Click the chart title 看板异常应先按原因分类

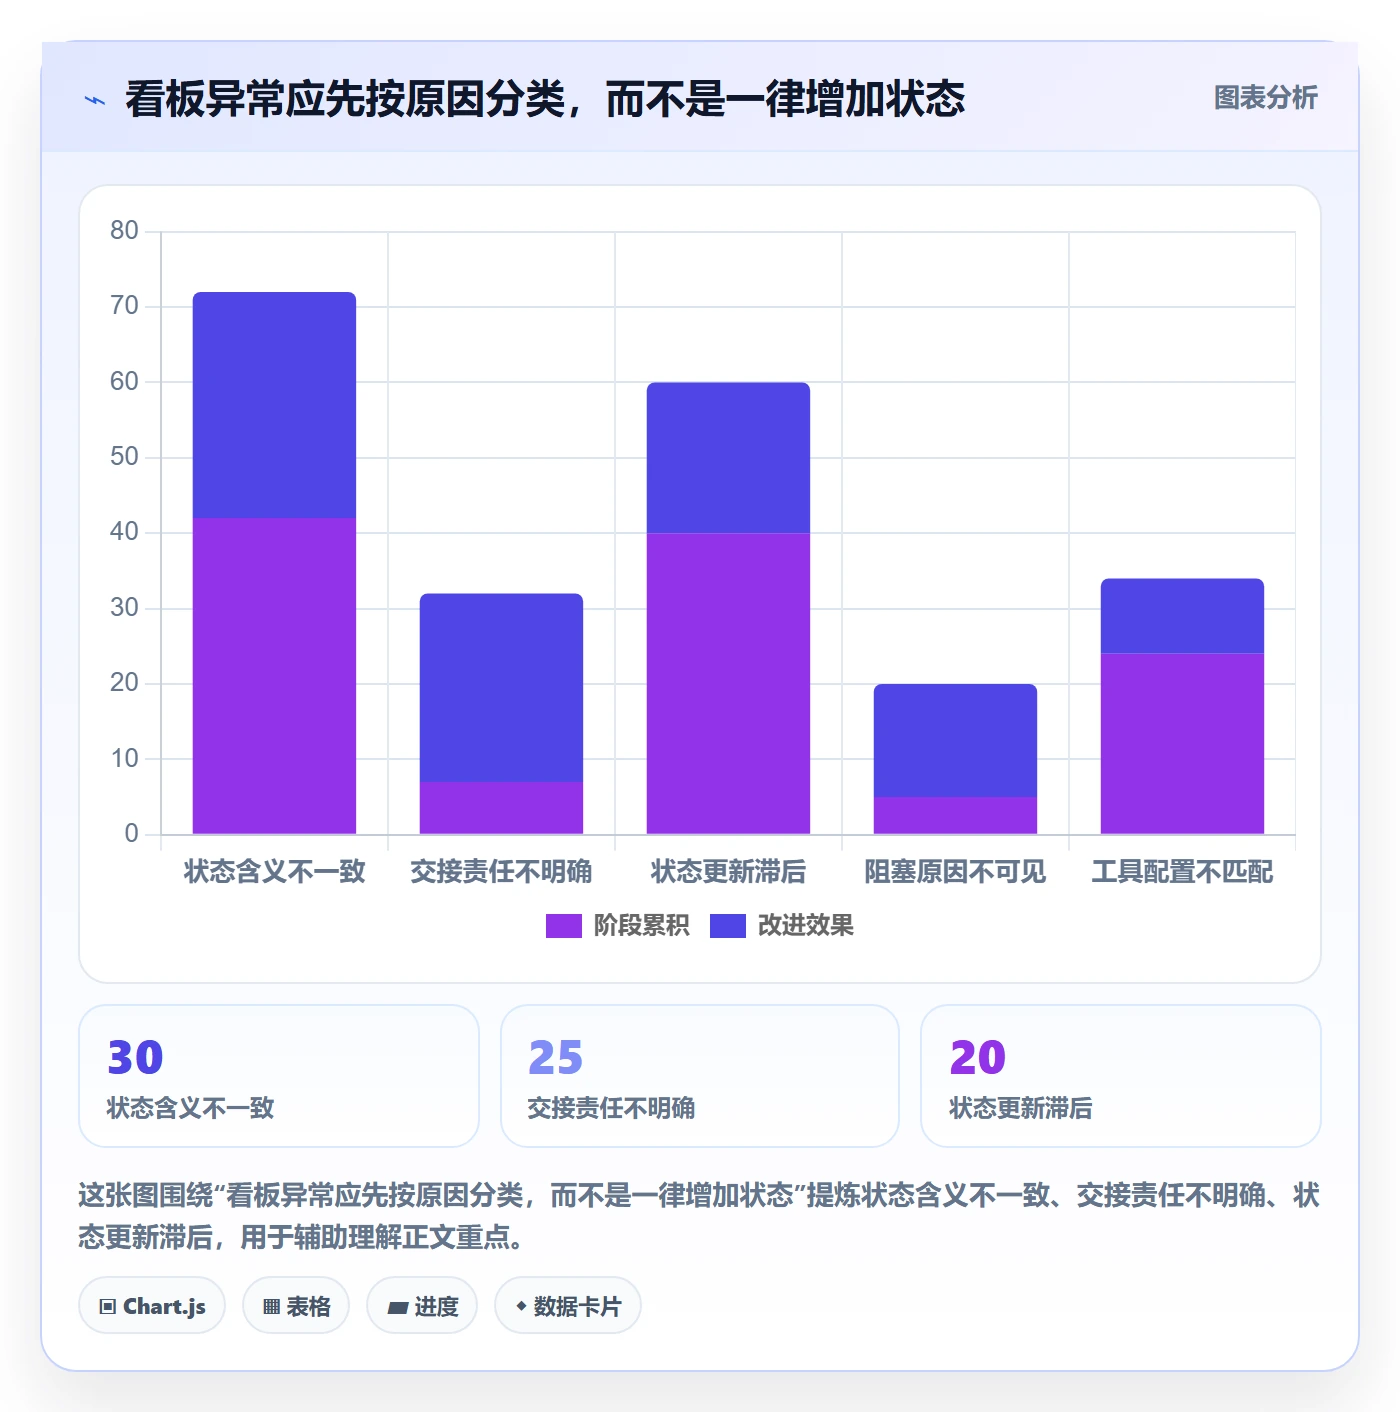point(545,100)
